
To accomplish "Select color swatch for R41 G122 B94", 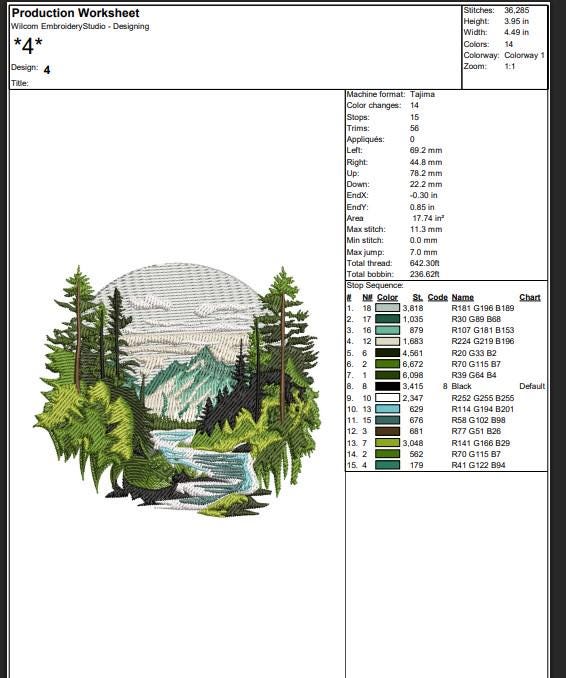I will point(387,465).
